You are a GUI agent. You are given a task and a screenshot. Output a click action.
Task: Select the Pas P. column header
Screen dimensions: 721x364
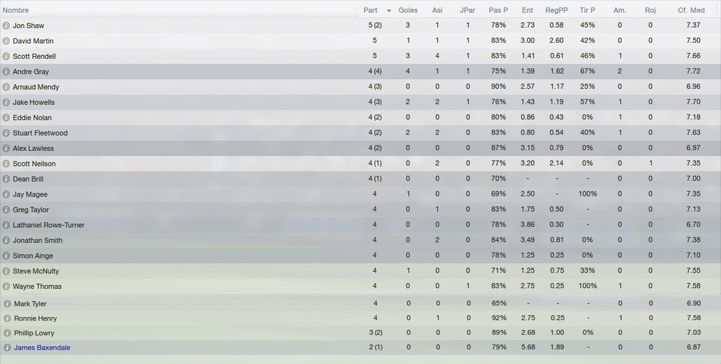coord(498,10)
